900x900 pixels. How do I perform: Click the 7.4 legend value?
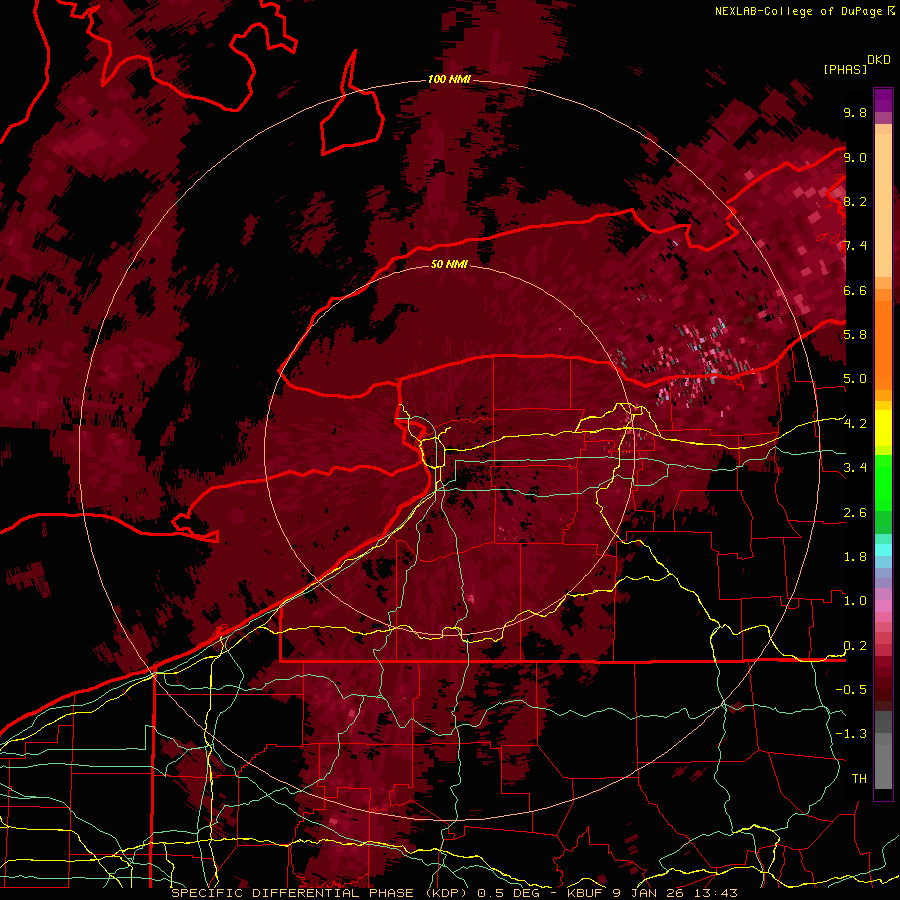tap(855, 246)
